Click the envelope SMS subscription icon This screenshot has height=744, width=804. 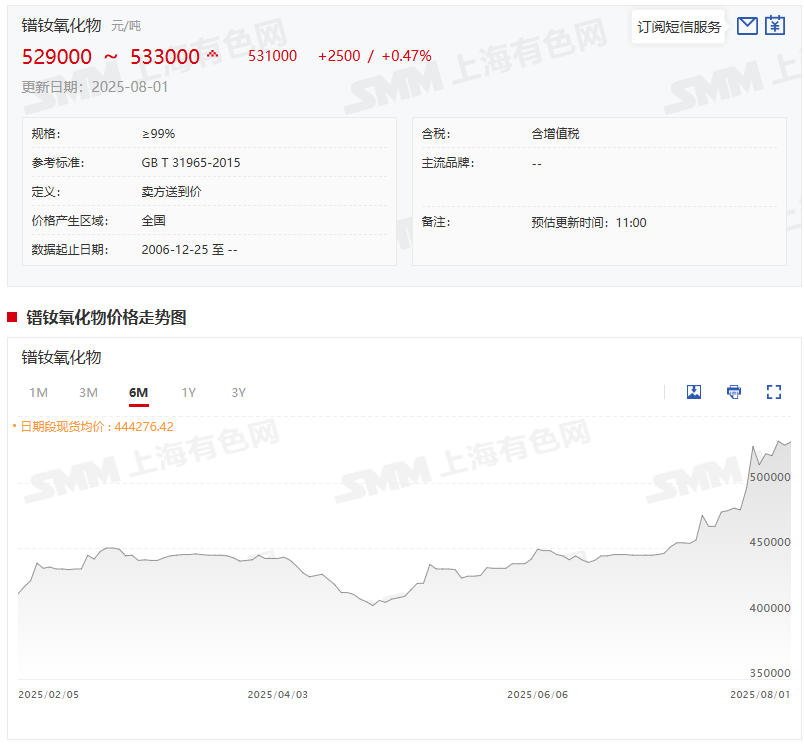coord(746,26)
